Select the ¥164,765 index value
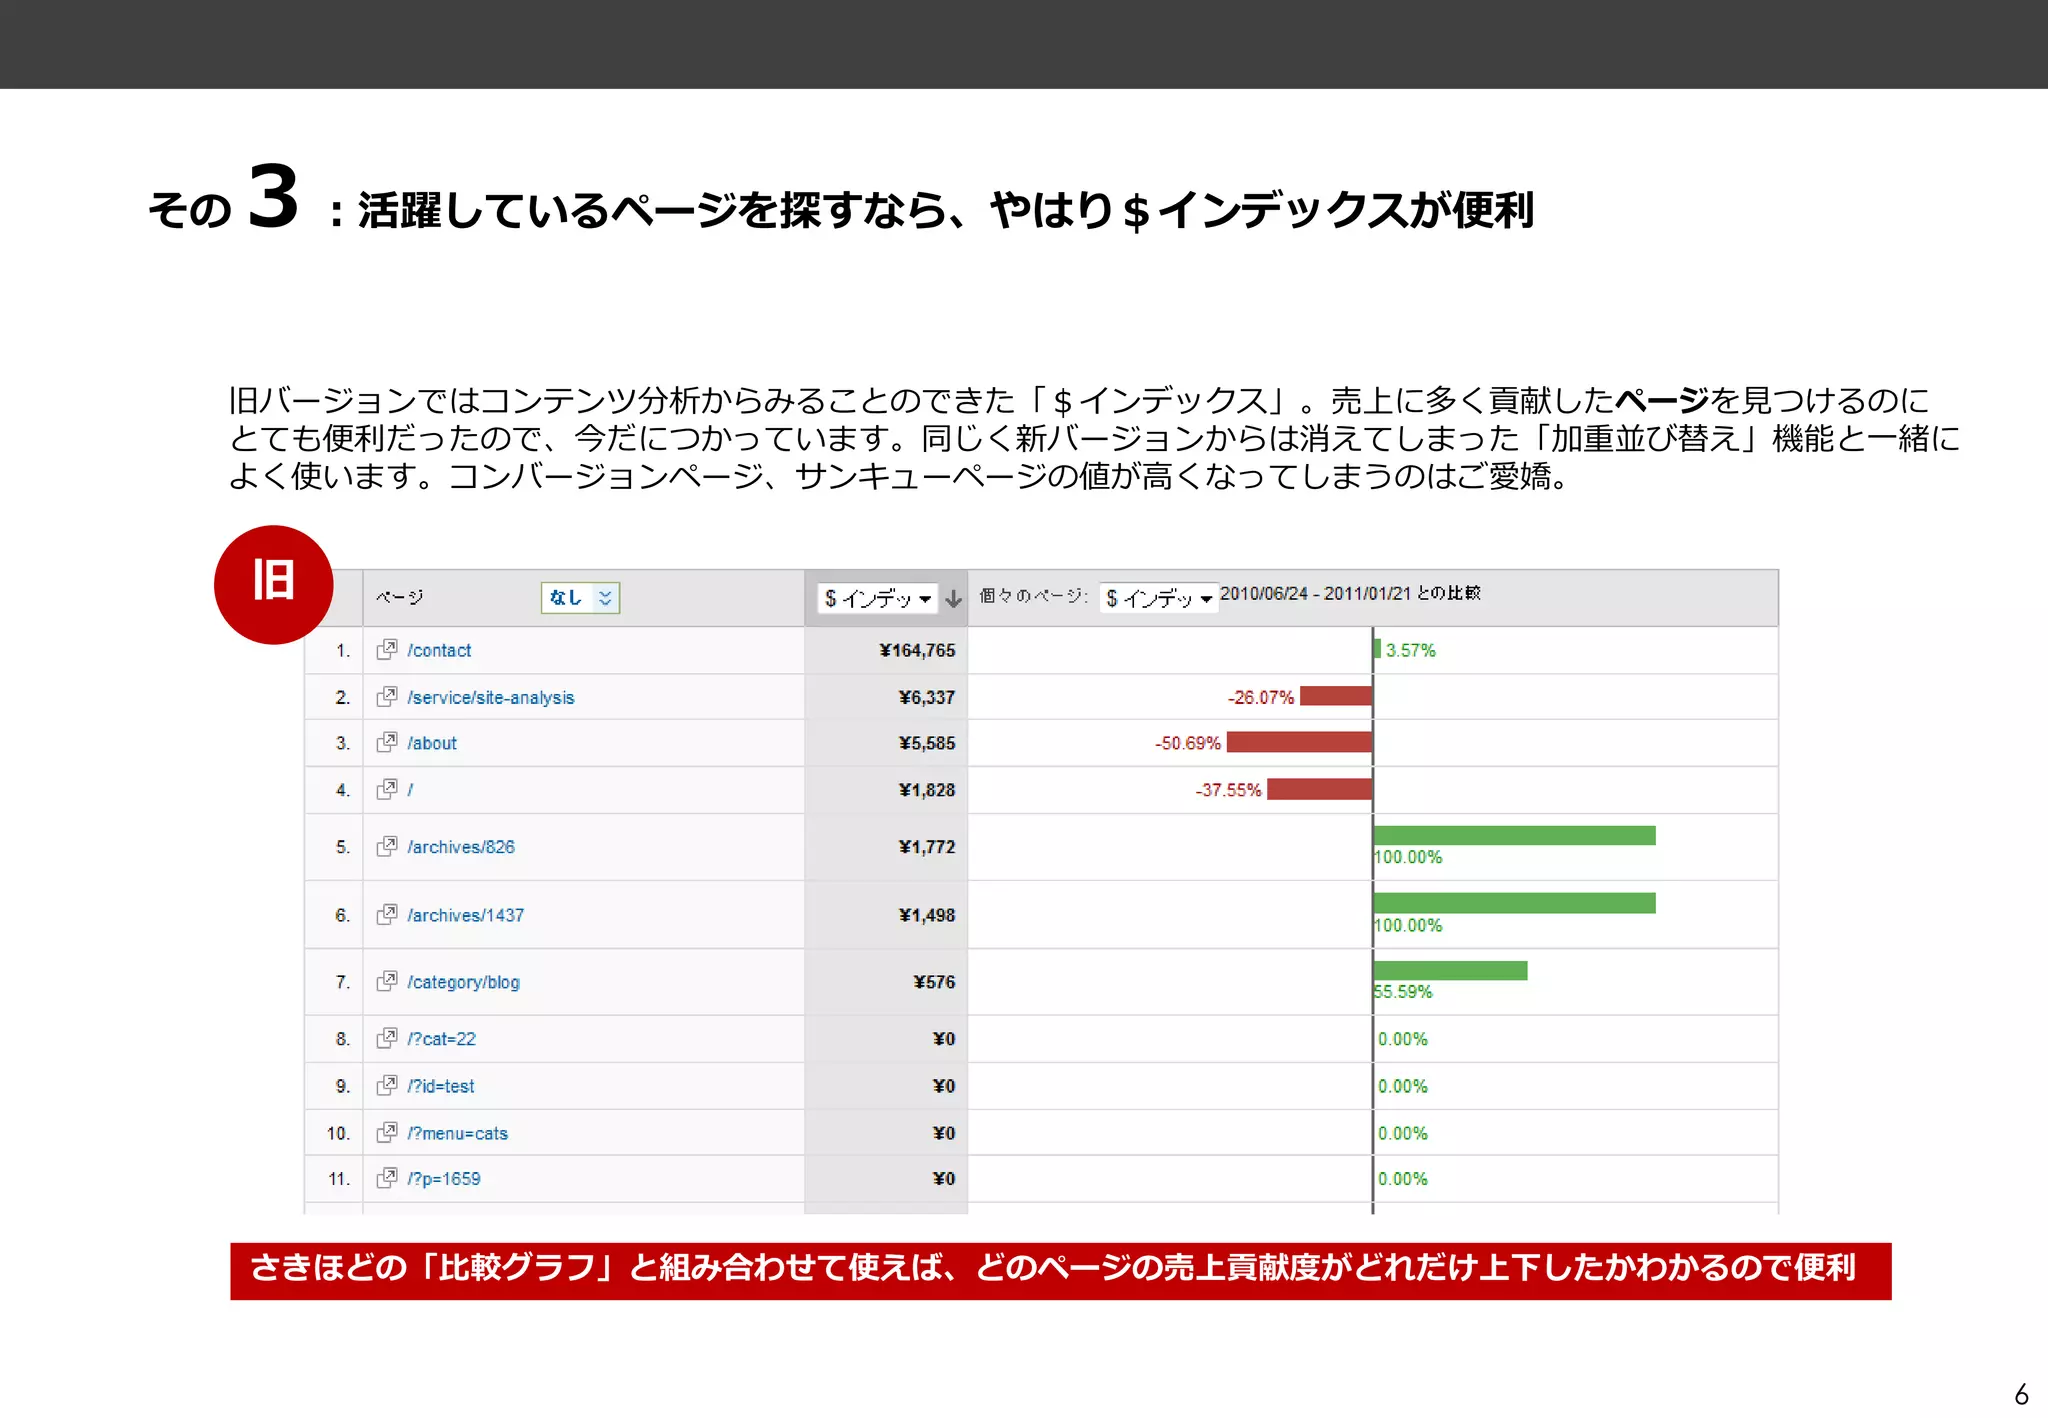Viewport: 2048px width, 1418px height. (917, 651)
